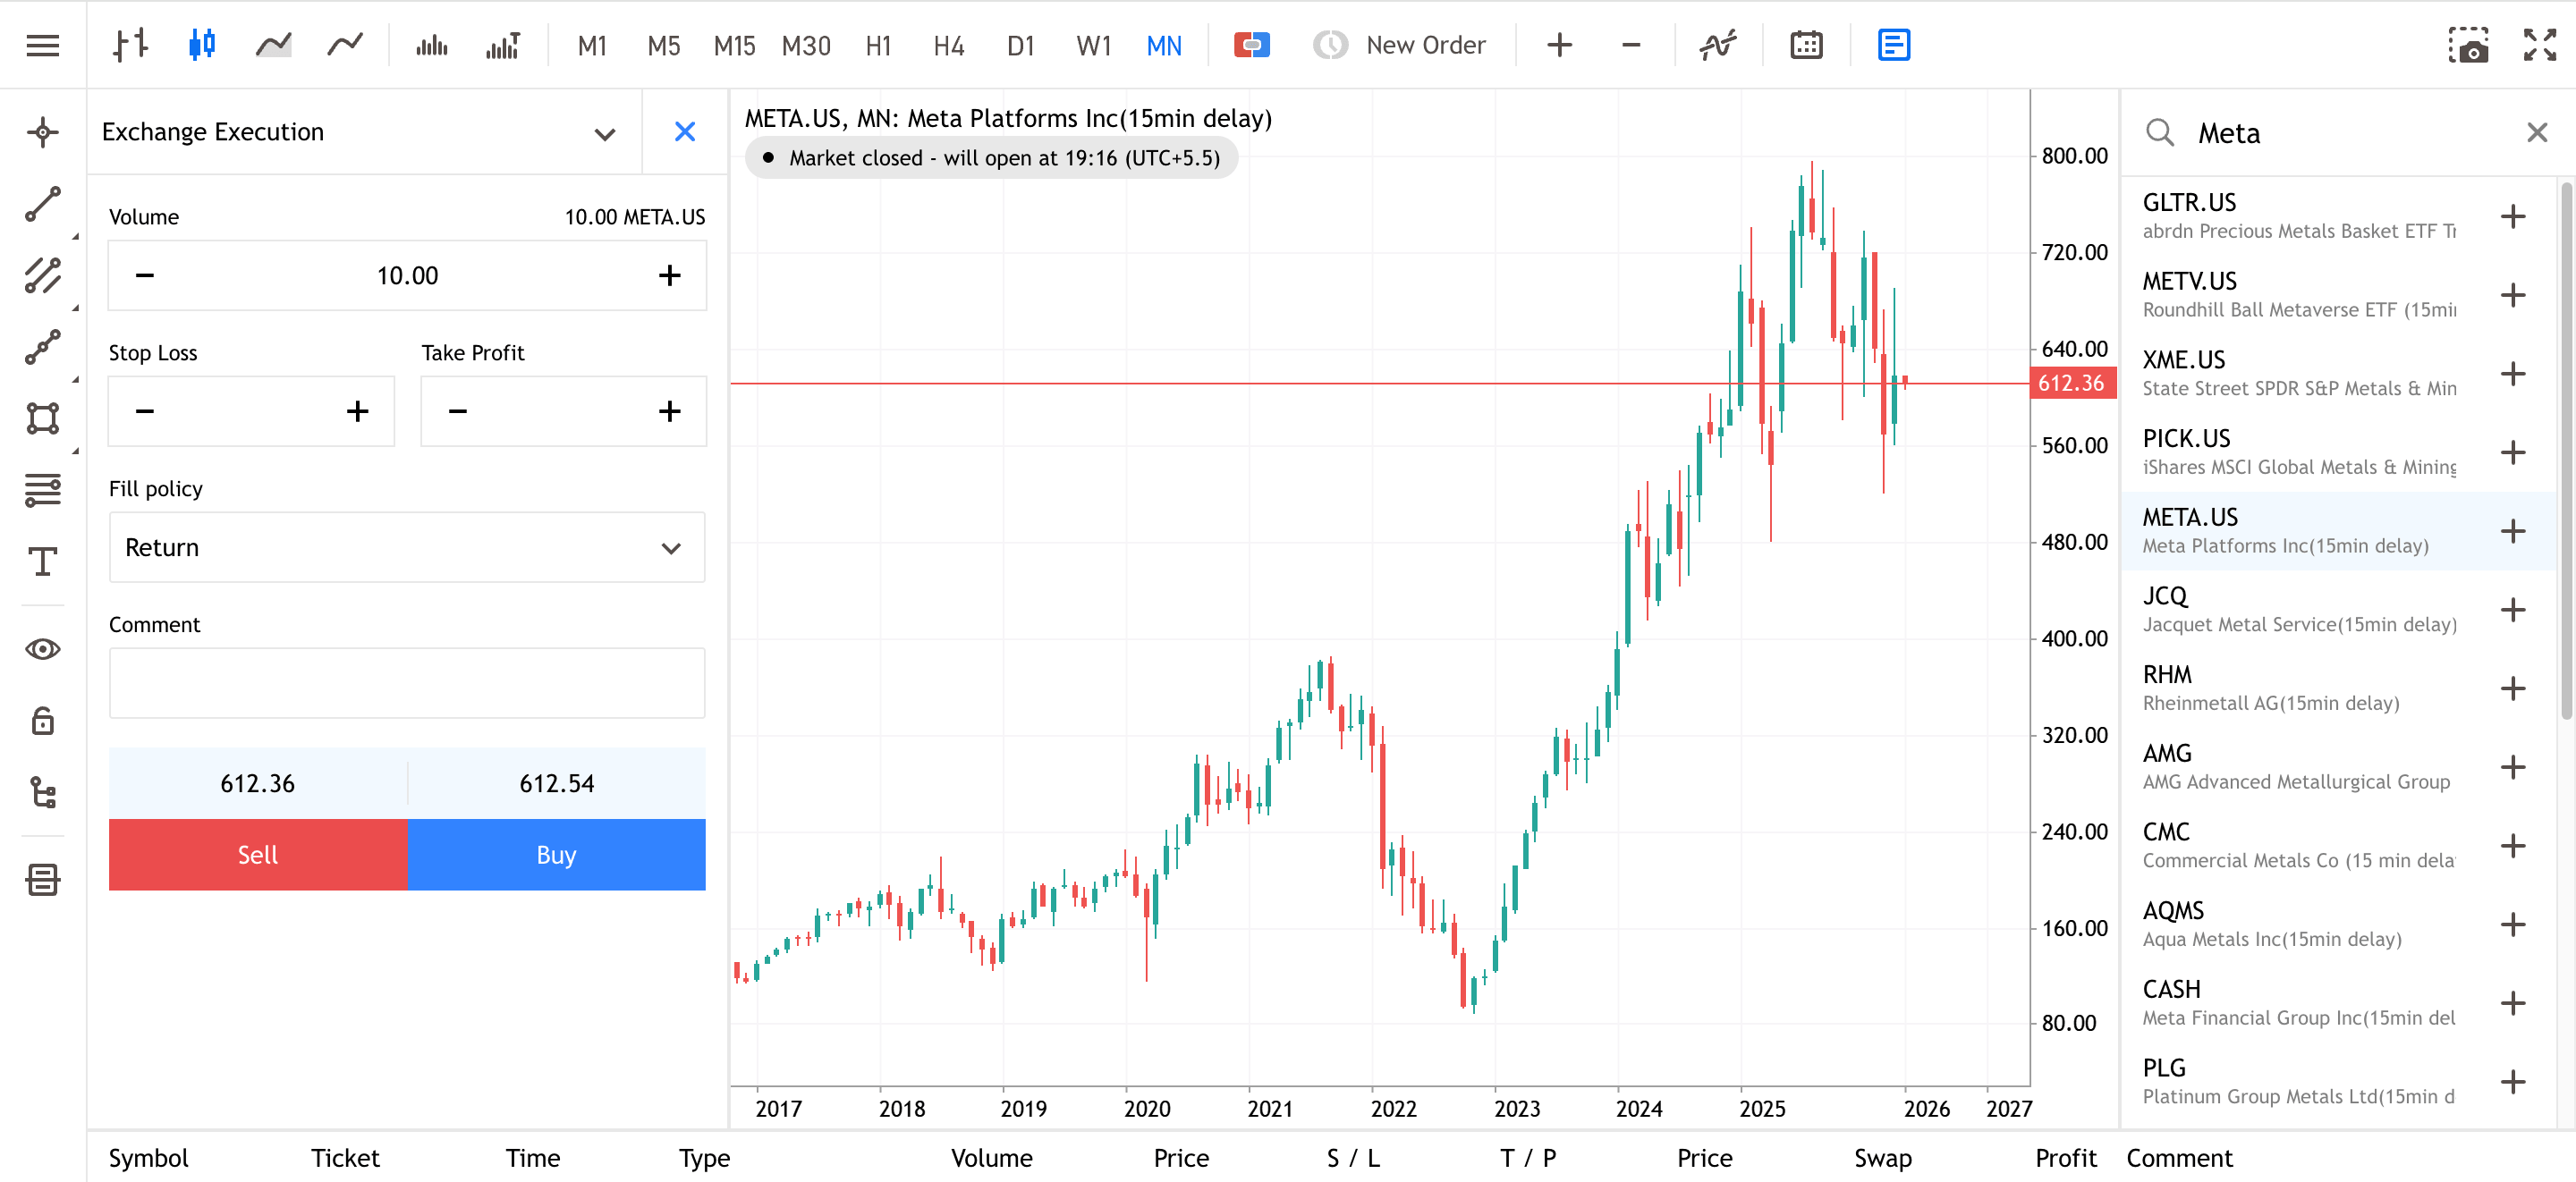Viewport: 2576px width, 1182px height.
Task: Select M30 timeframe
Action: pyautogui.click(x=806, y=46)
